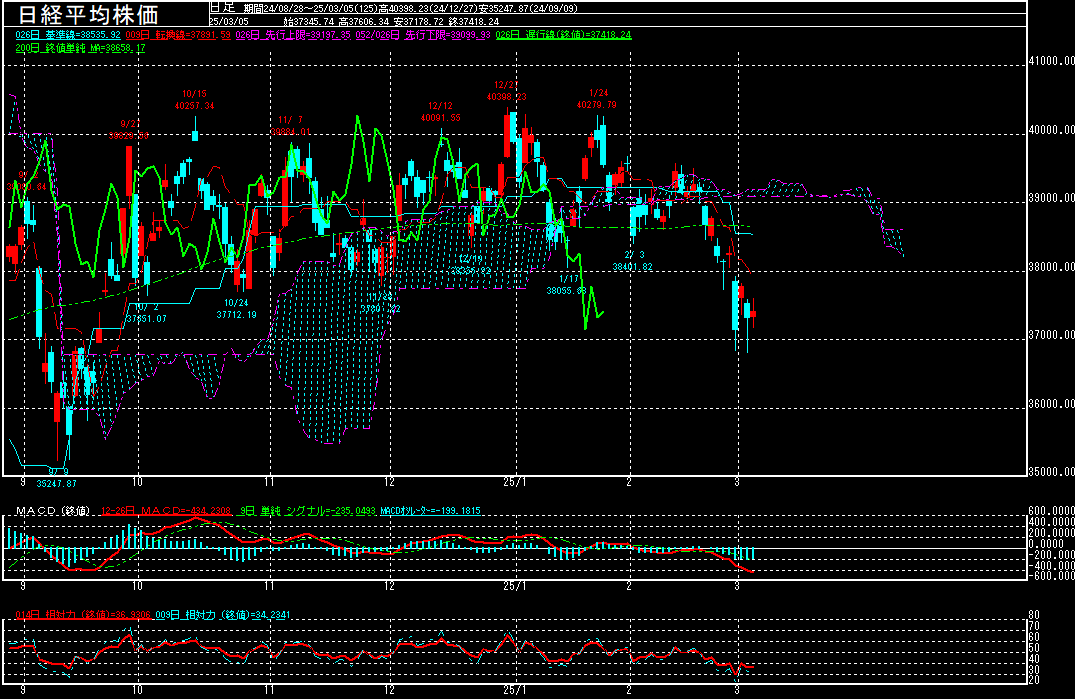Click month 11 on main chart axis
Viewport: 1076px width, 699px height.
click(269, 482)
